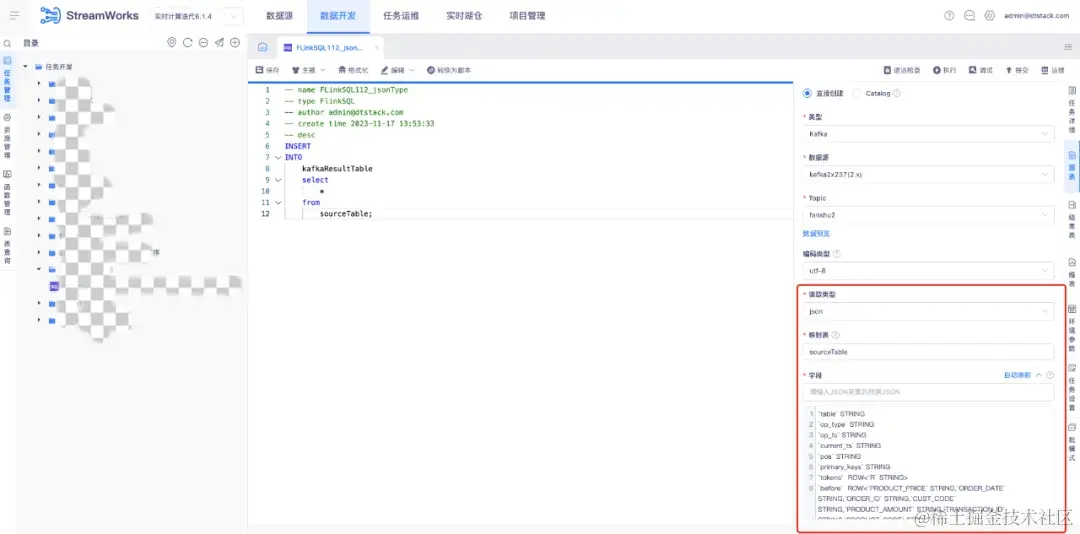This screenshot has width=1080, height=534.
Task: Click the JSON sample input under 字段
Action: coord(928,392)
